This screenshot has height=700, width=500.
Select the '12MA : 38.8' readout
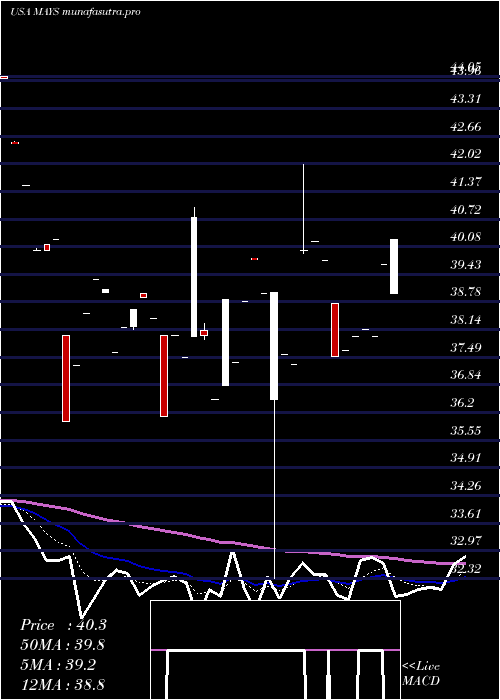(62, 685)
